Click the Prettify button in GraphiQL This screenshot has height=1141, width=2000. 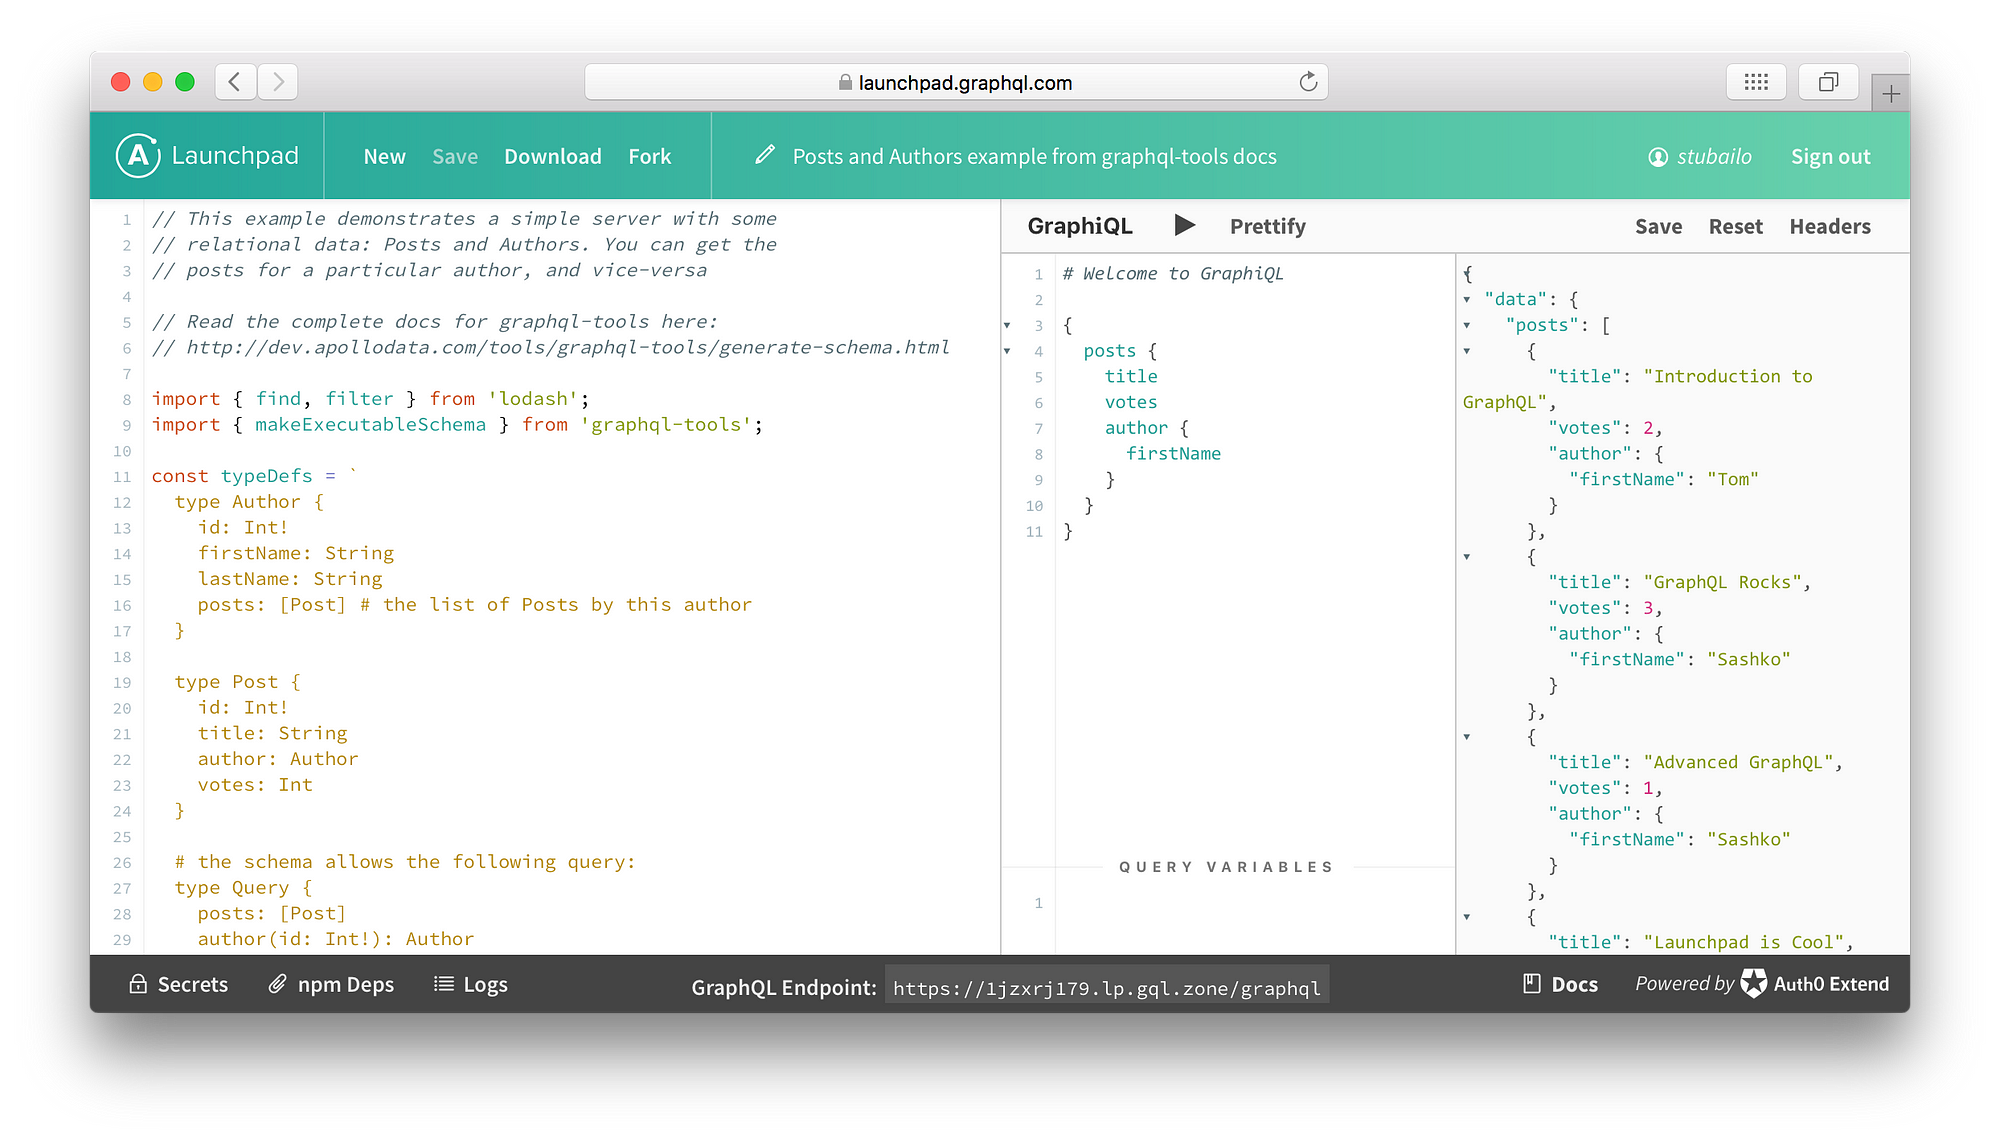click(1266, 225)
